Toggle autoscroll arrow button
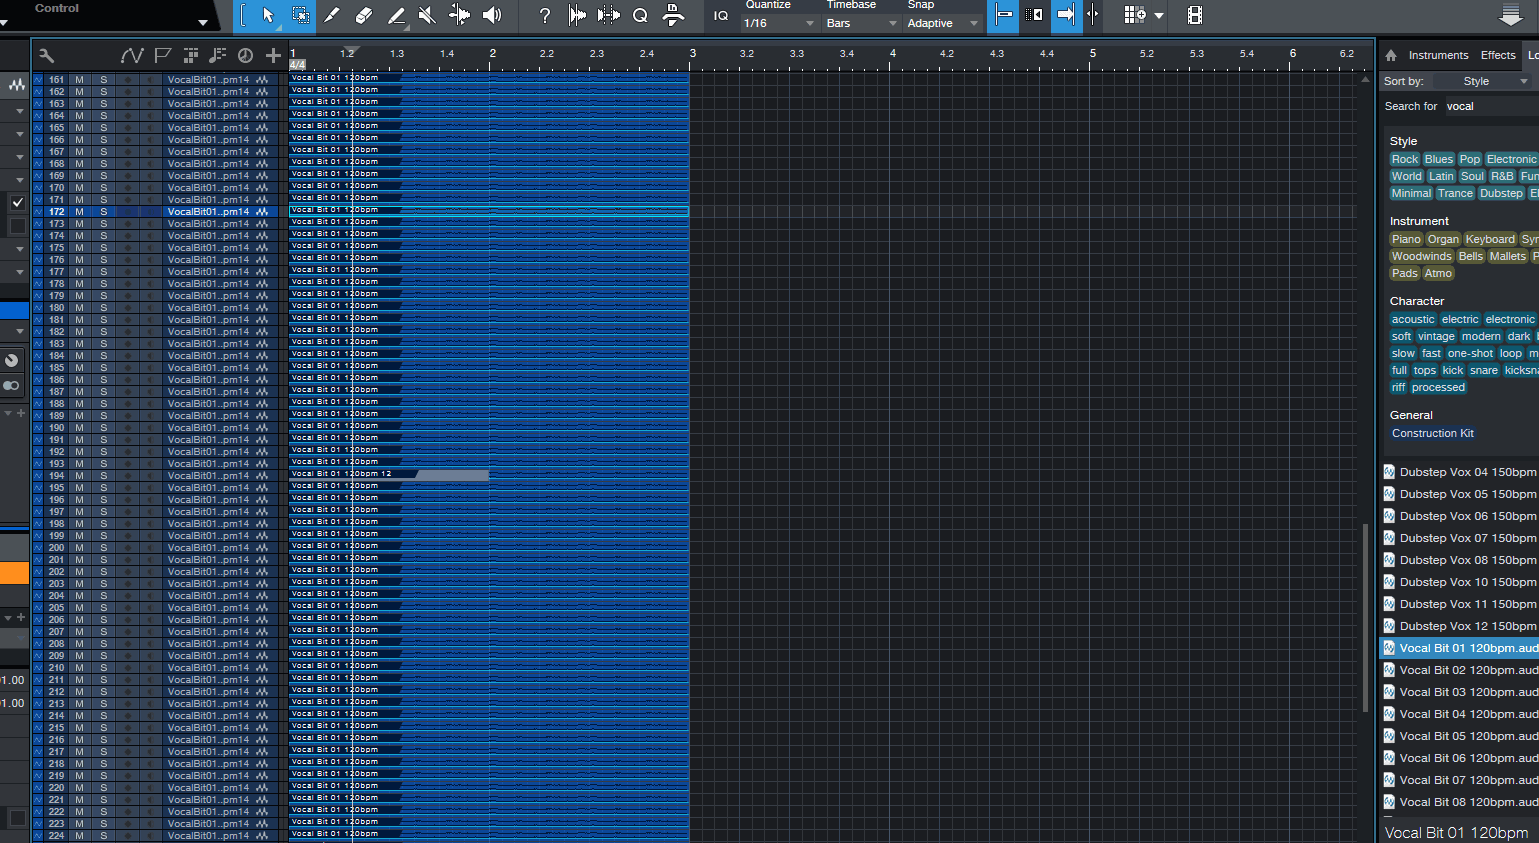 [x=1066, y=15]
